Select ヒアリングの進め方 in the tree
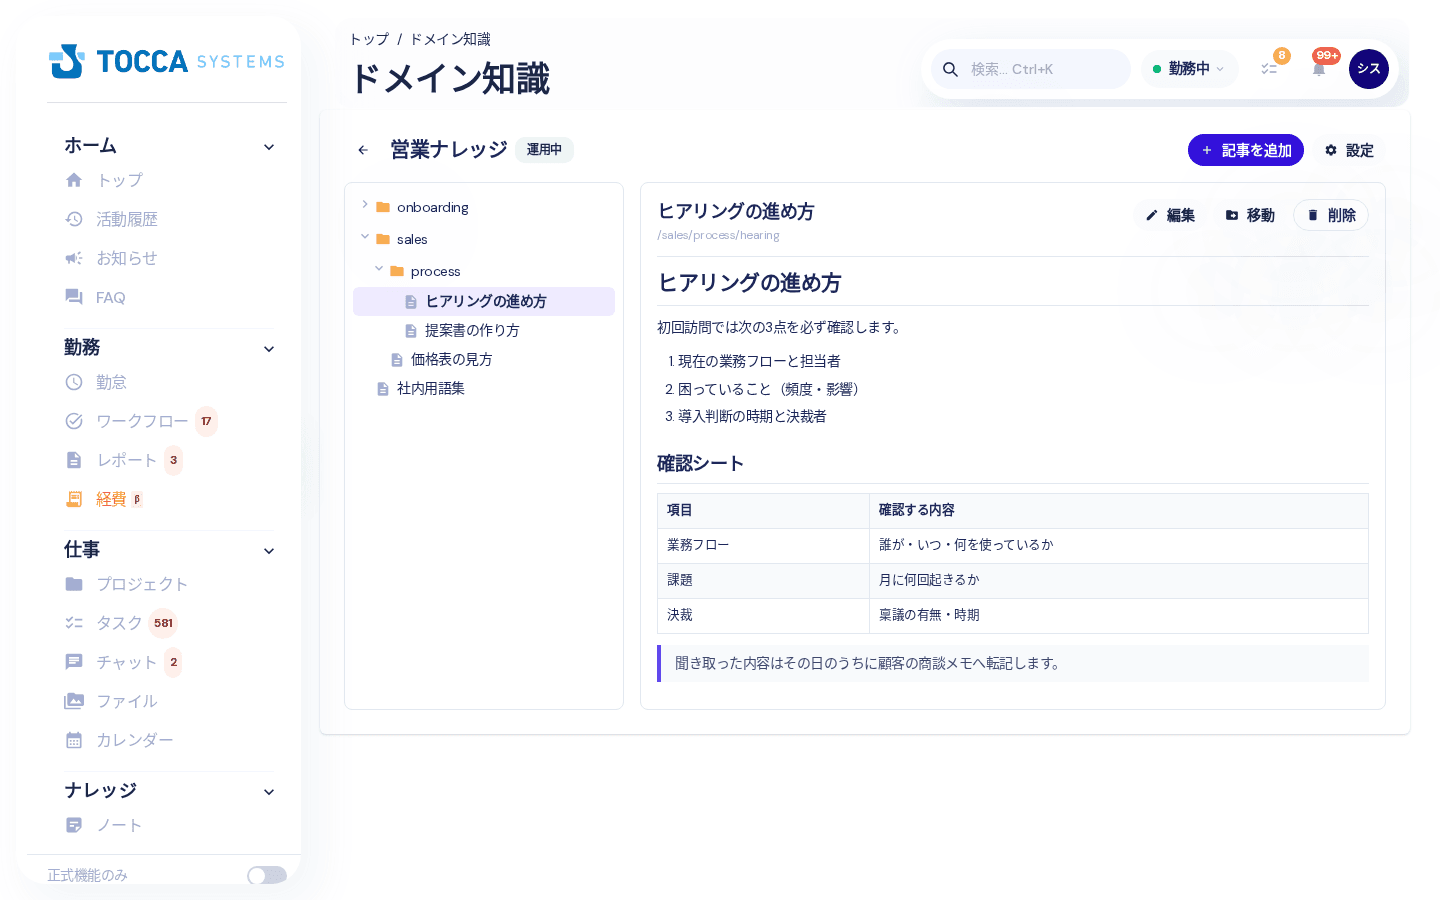The height and width of the screenshot is (900, 1440). click(x=484, y=301)
